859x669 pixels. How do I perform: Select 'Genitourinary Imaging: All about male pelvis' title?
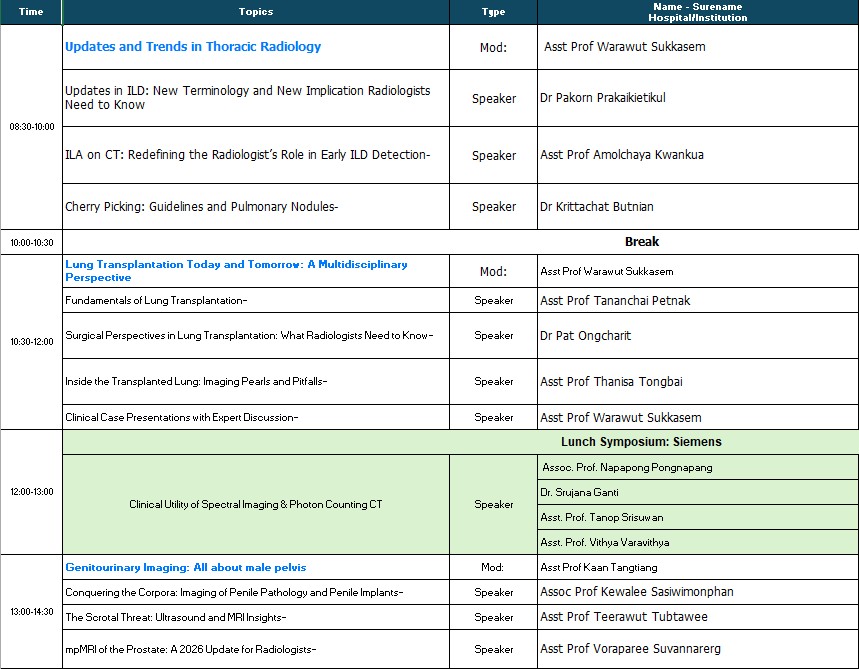coord(186,567)
